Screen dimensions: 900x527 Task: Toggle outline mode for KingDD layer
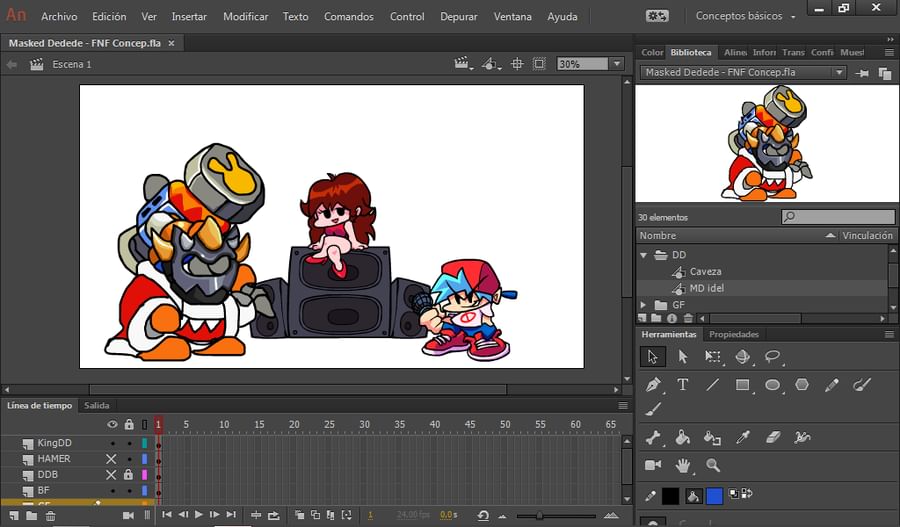[145, 443]
